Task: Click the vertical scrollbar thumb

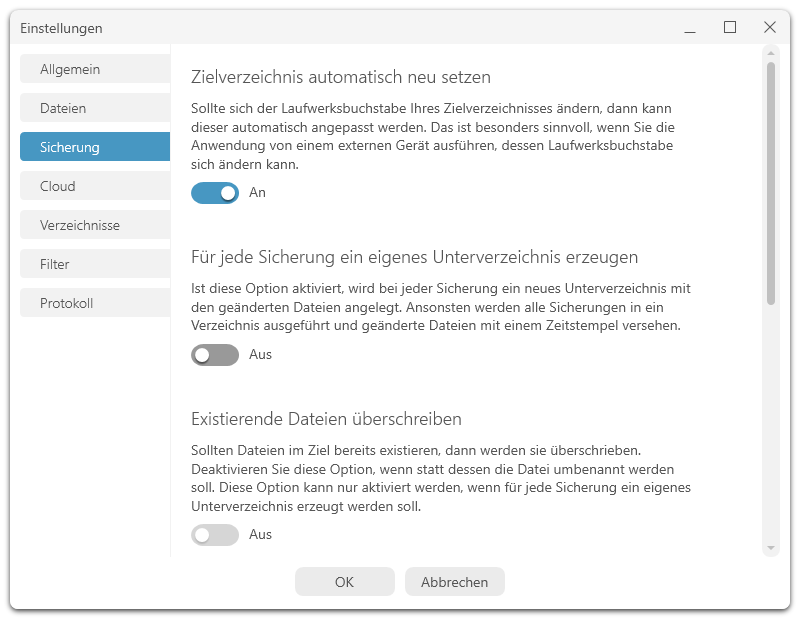Action: 771,184
